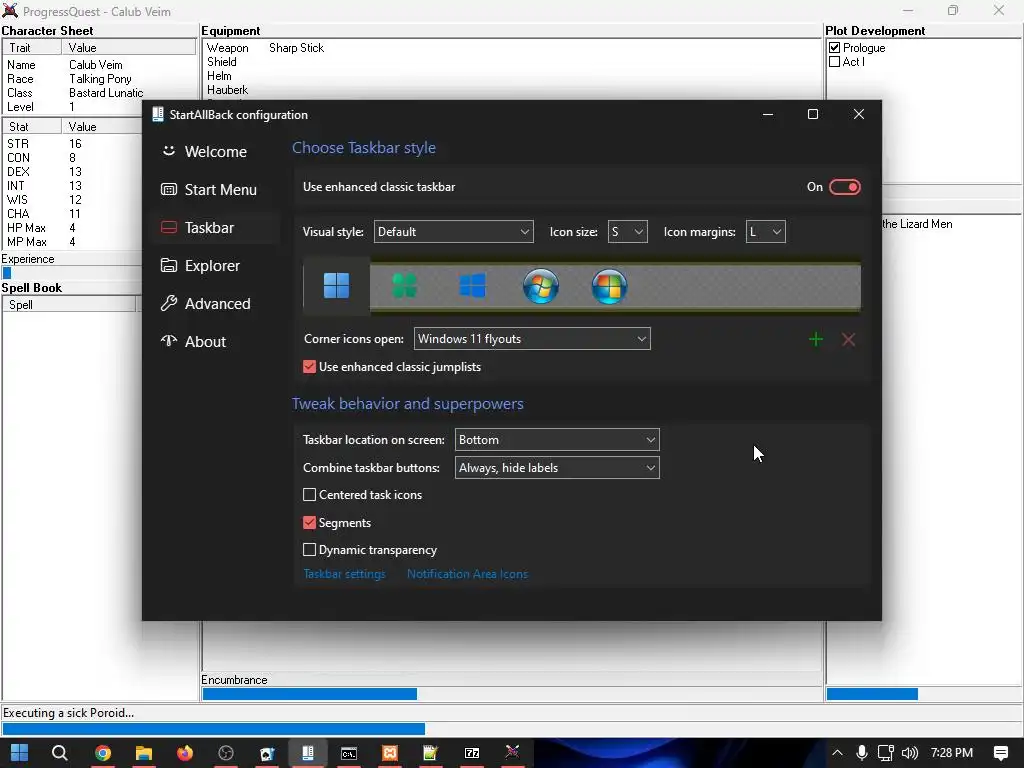Enable Centered task icons checkbox

point(310,495)
